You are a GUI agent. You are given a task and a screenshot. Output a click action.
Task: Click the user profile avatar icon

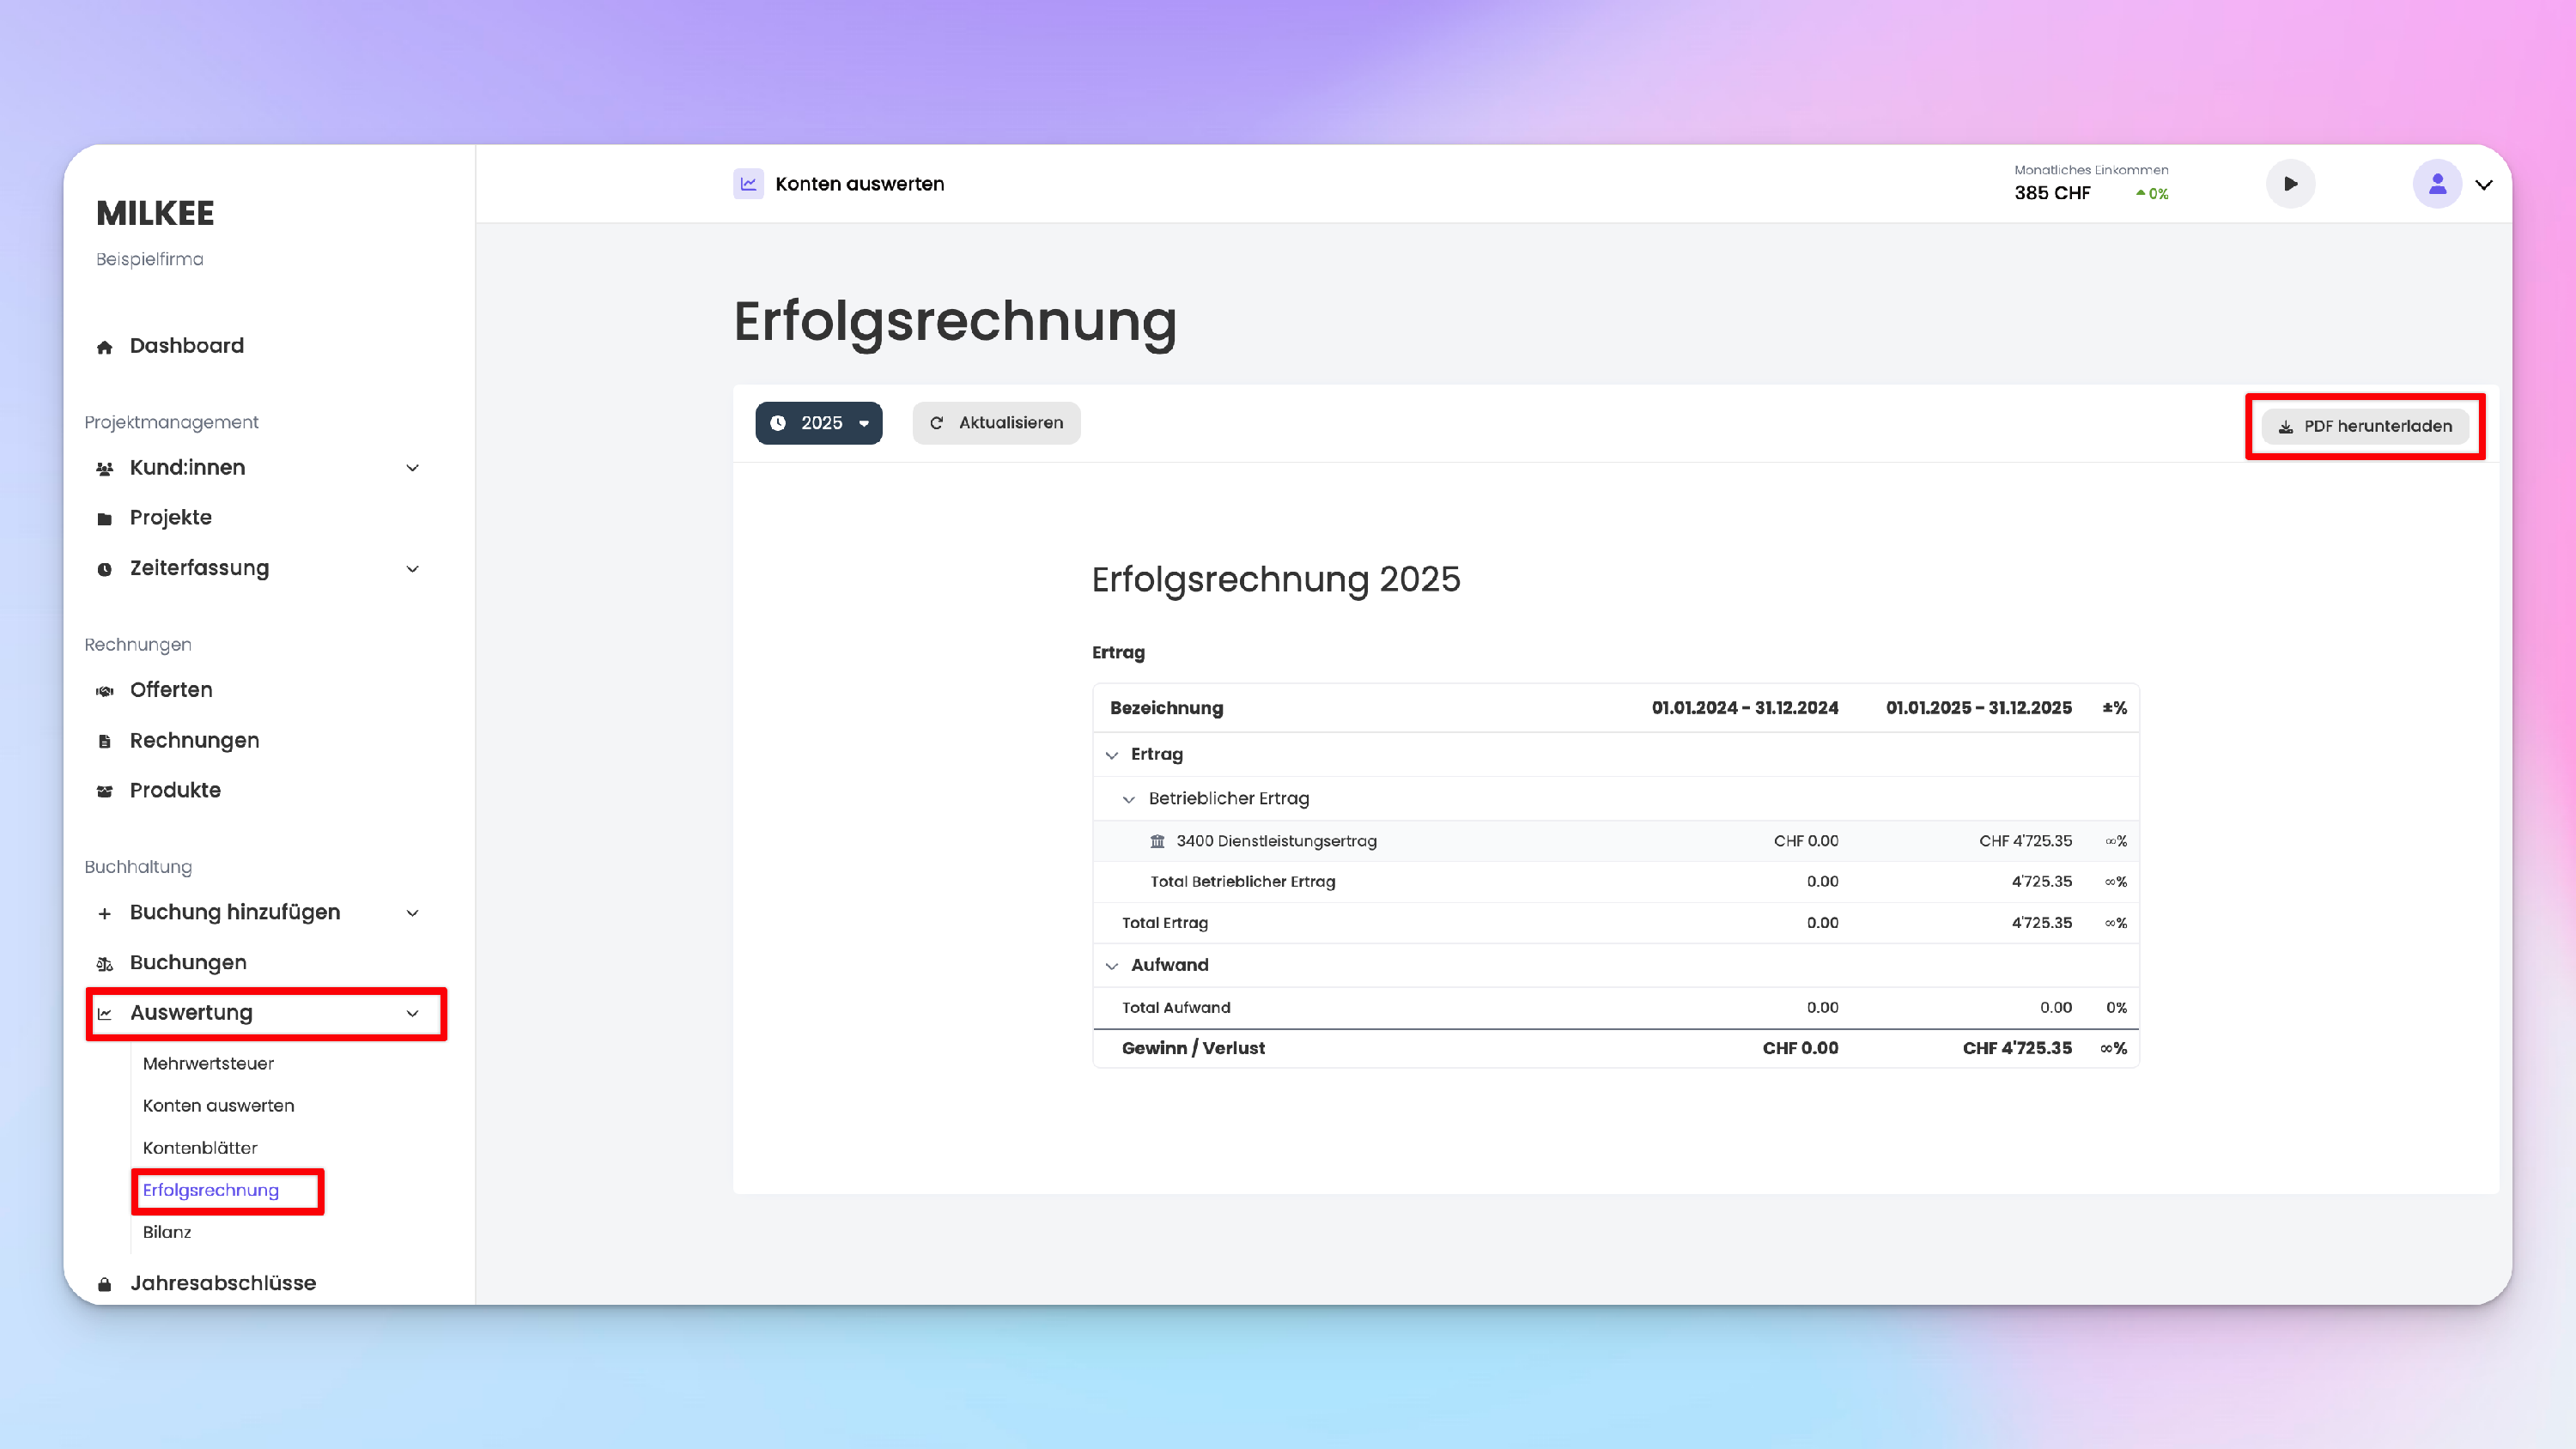coord(2437,184)
